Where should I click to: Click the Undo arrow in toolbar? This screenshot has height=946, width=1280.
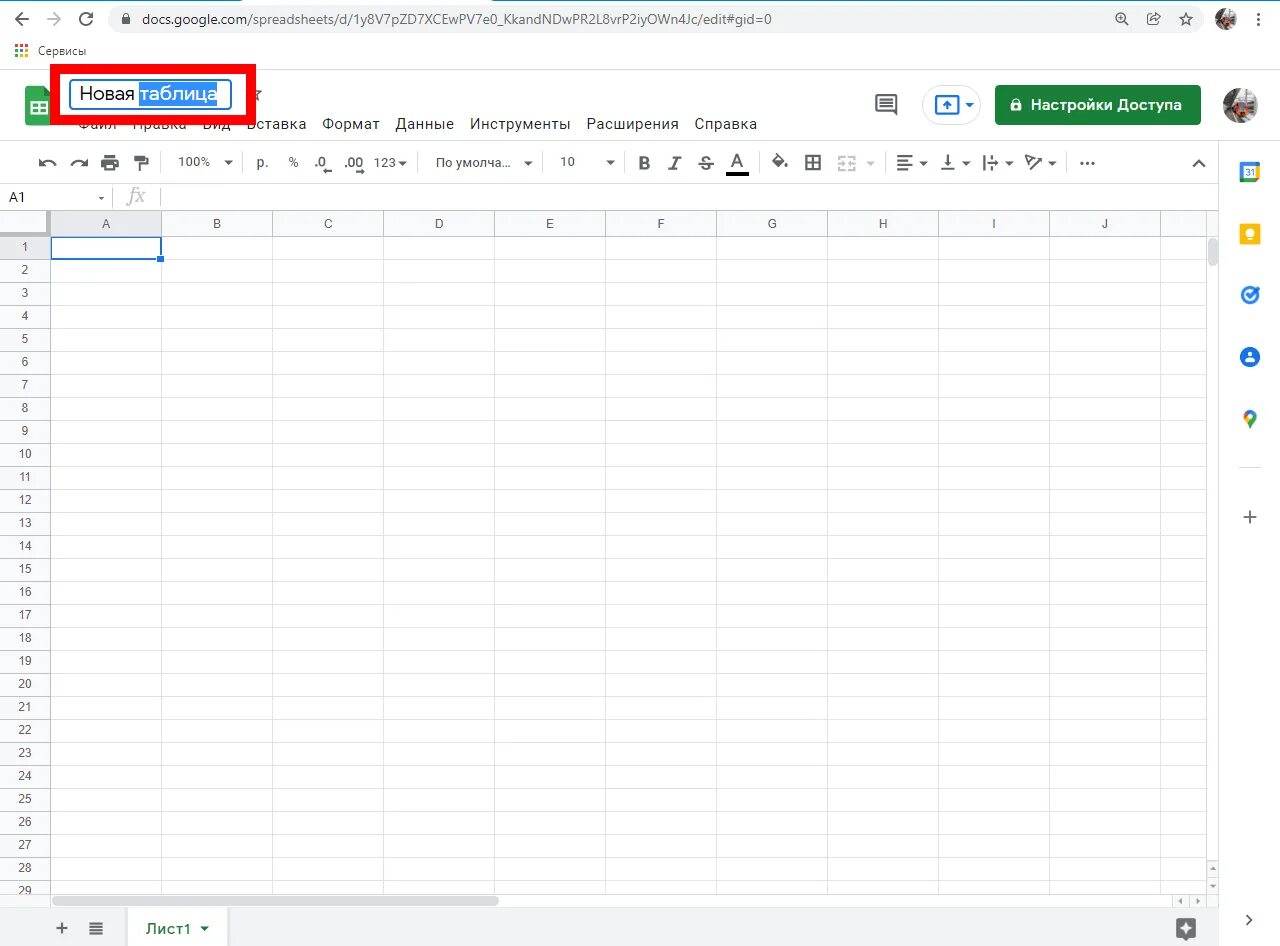pyautogui.click(x=47, y=163)
